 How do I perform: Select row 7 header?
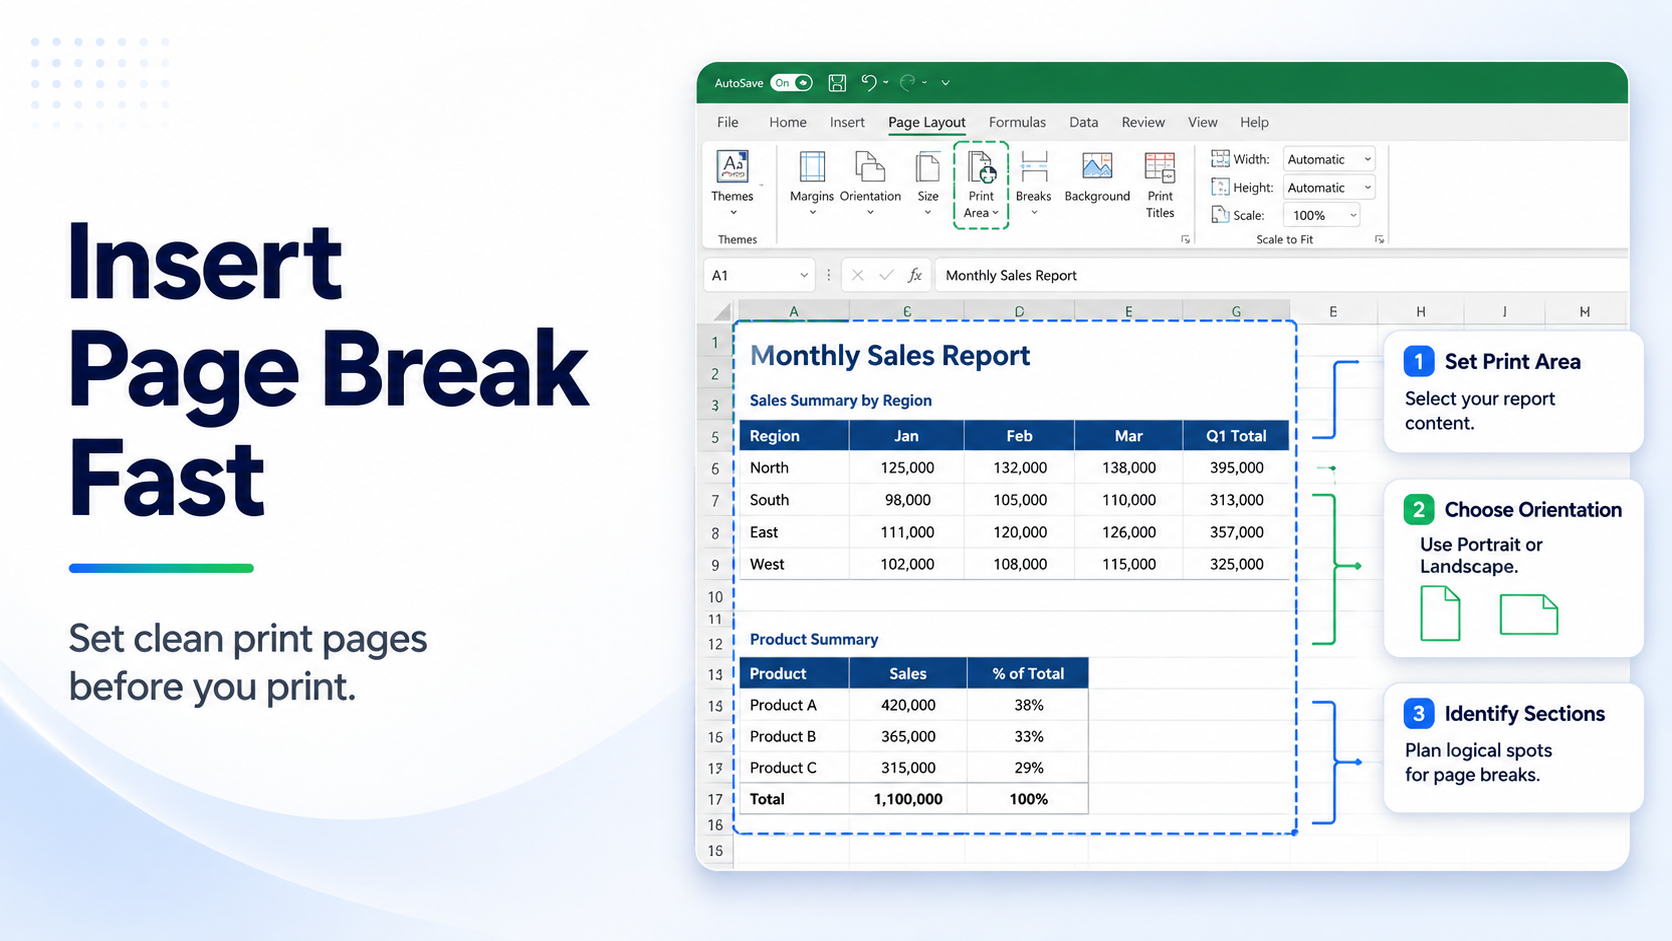point(715,500)
